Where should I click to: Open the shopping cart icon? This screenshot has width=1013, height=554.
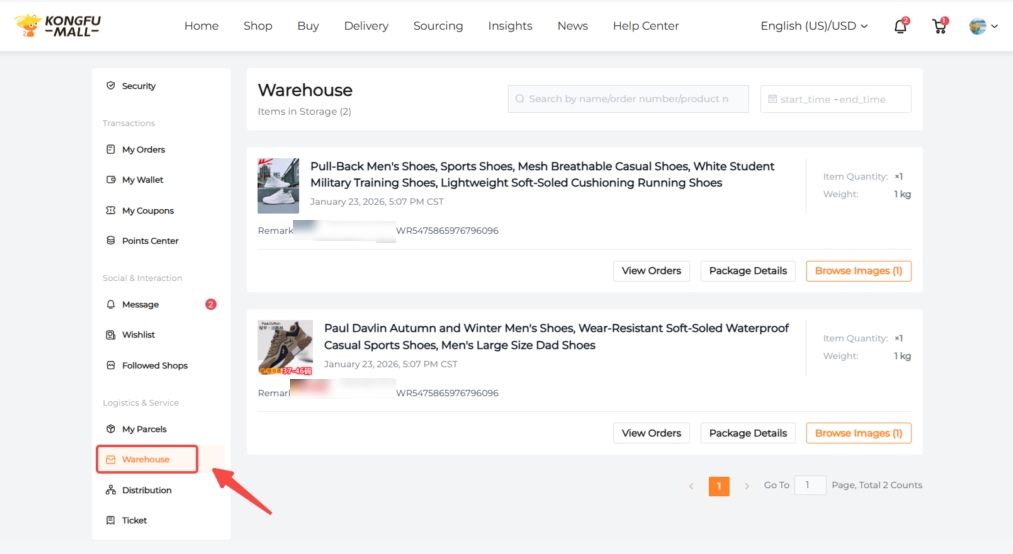pyautogui.click(x=939, y=27)
